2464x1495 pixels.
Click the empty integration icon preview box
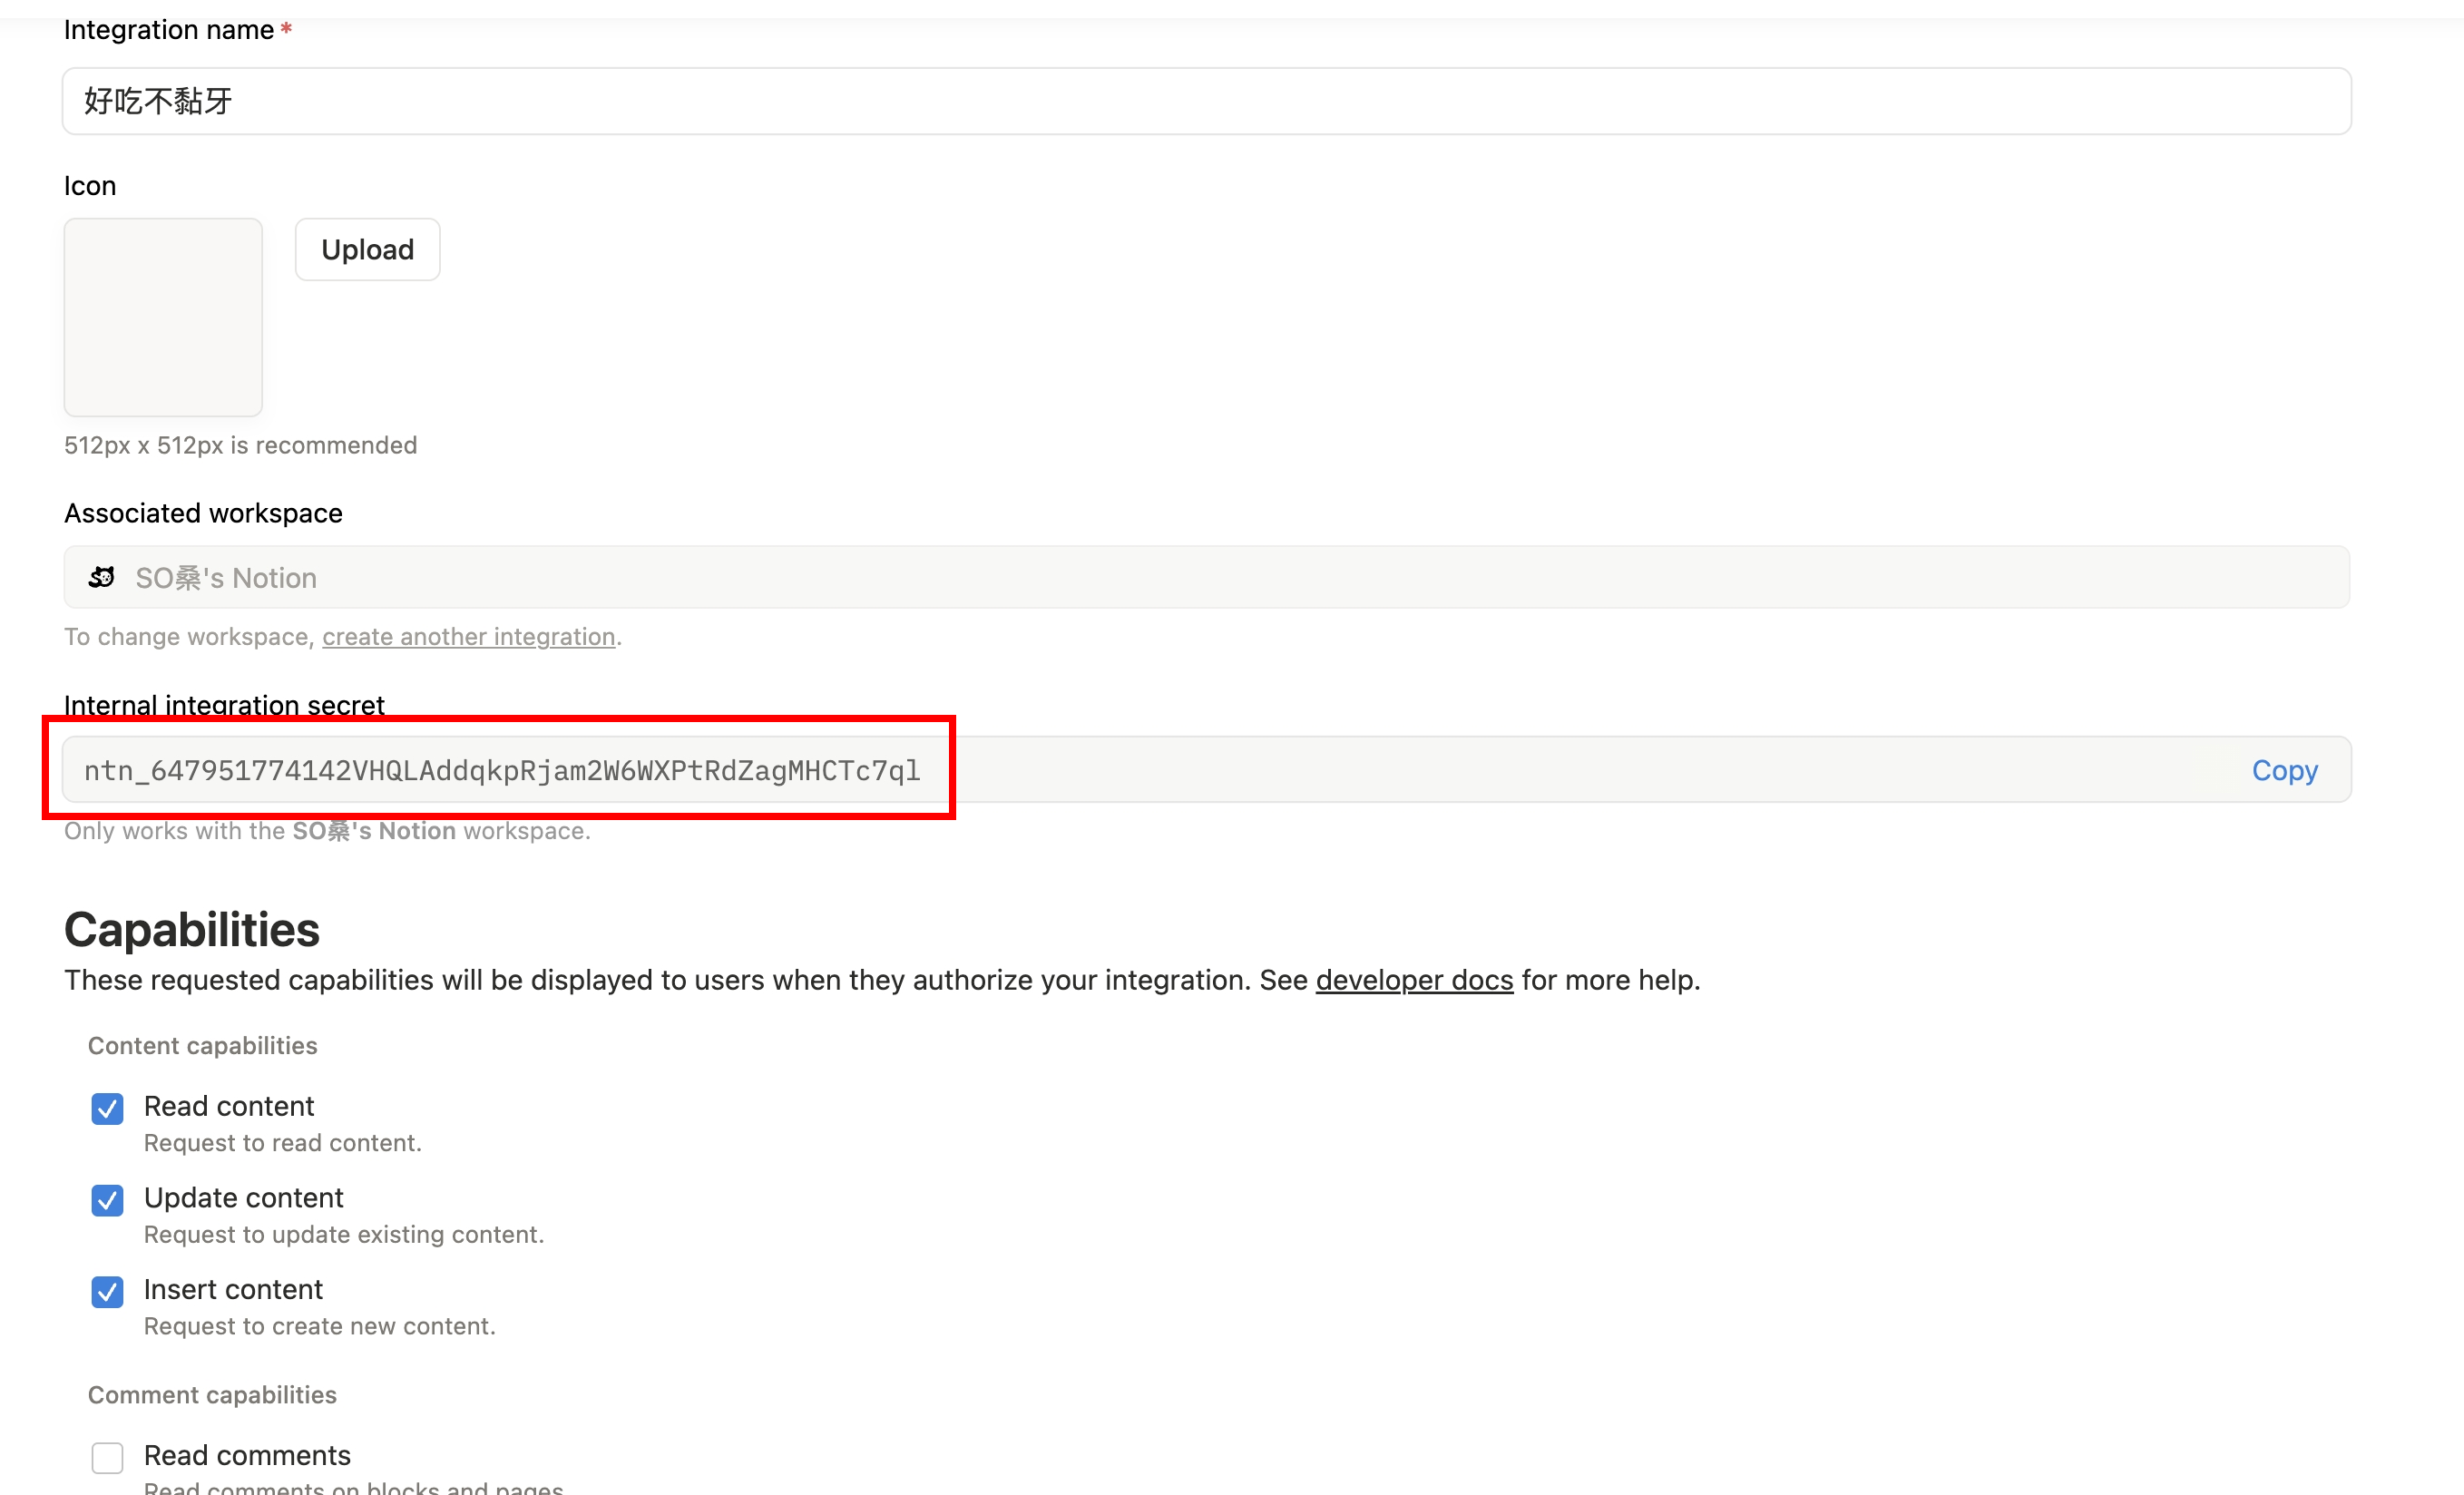163,317
